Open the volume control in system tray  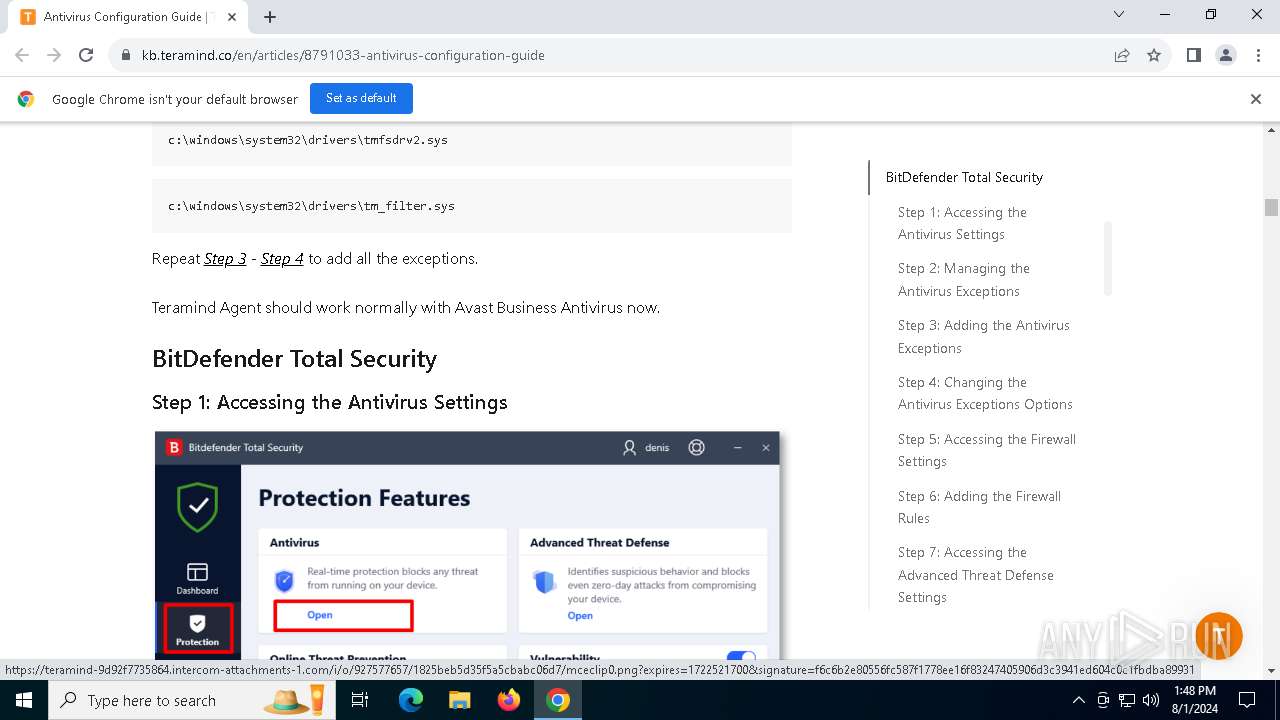[1151, 700]
